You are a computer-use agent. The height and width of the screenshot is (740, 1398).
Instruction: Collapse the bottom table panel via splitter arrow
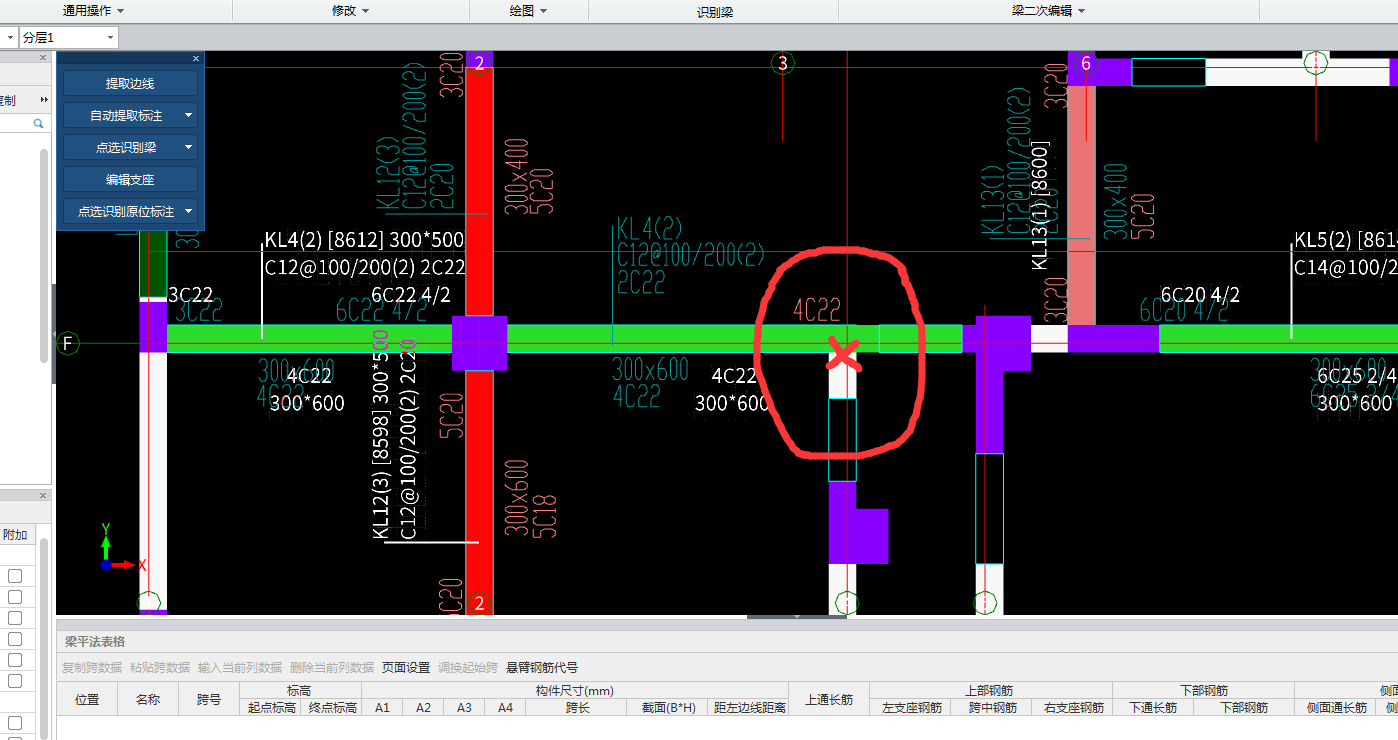797,617
